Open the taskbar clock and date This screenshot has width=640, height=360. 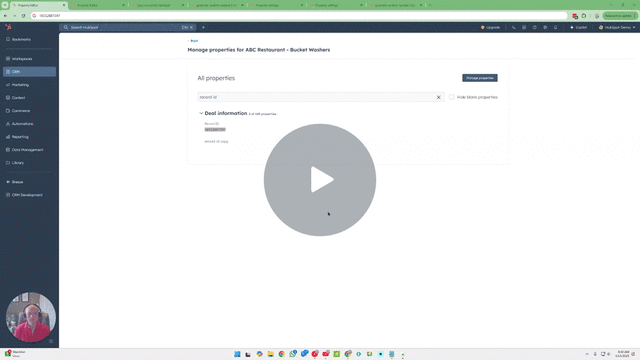[x=623, y=354]
